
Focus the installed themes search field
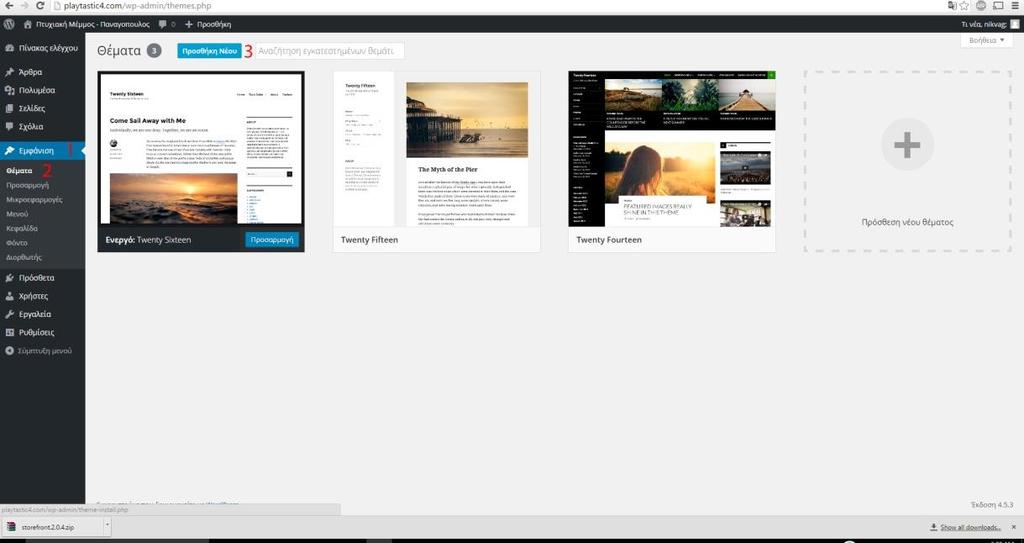(x=329, y=51)
